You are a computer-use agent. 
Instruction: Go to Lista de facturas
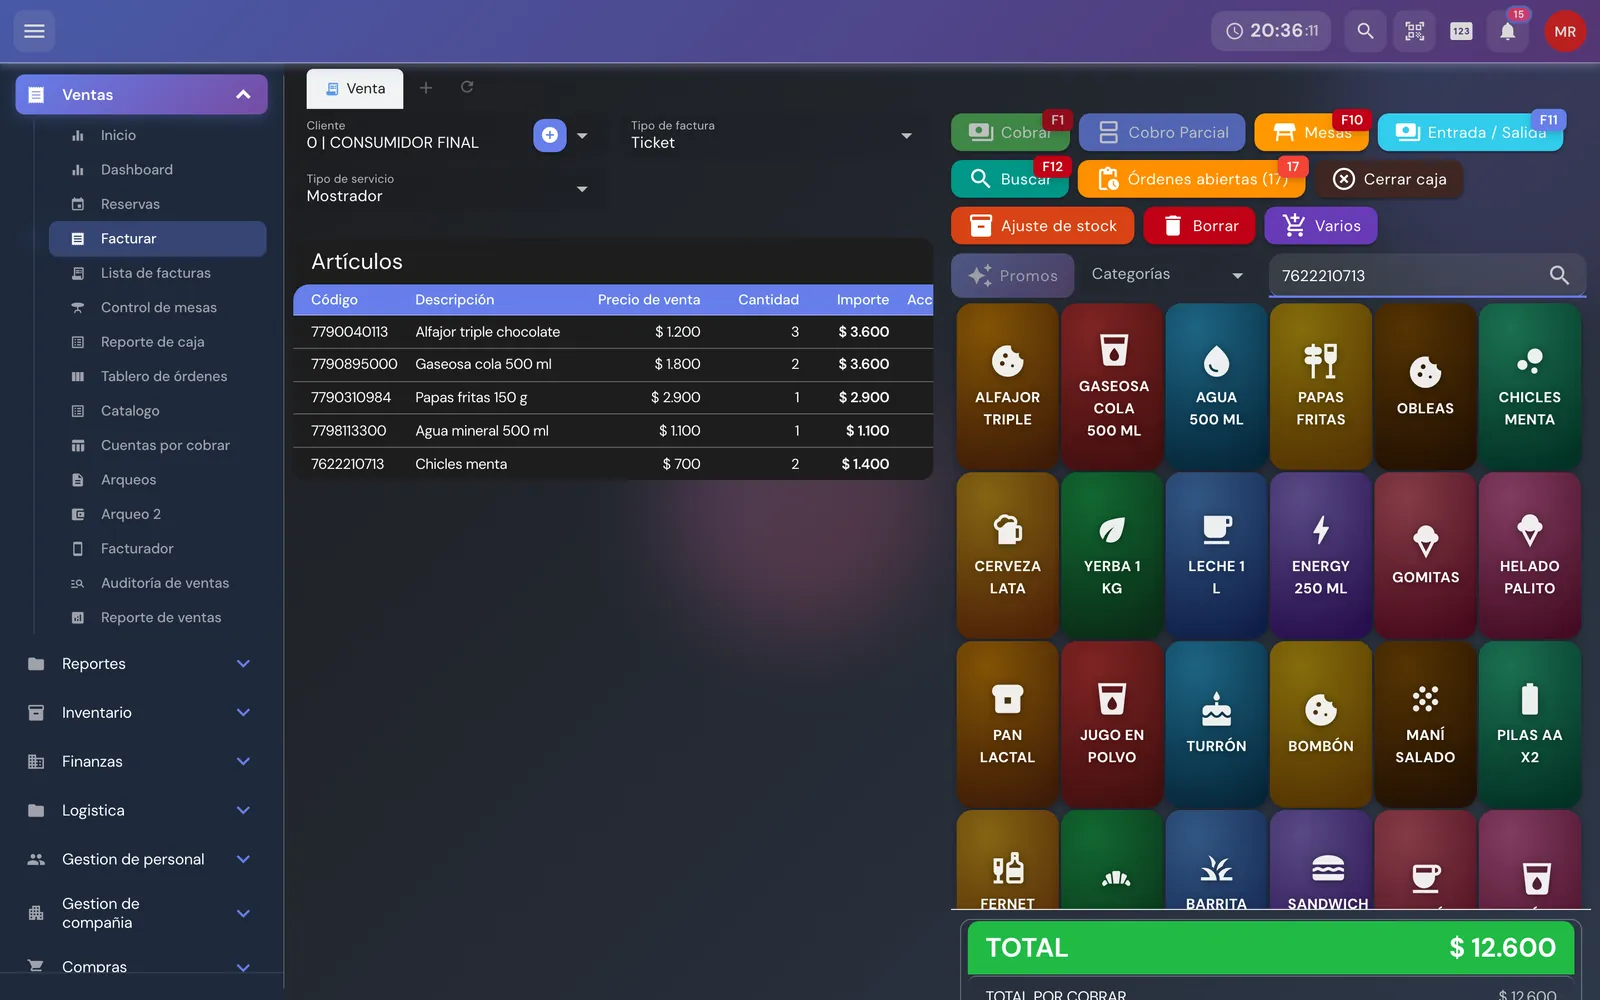158,273
